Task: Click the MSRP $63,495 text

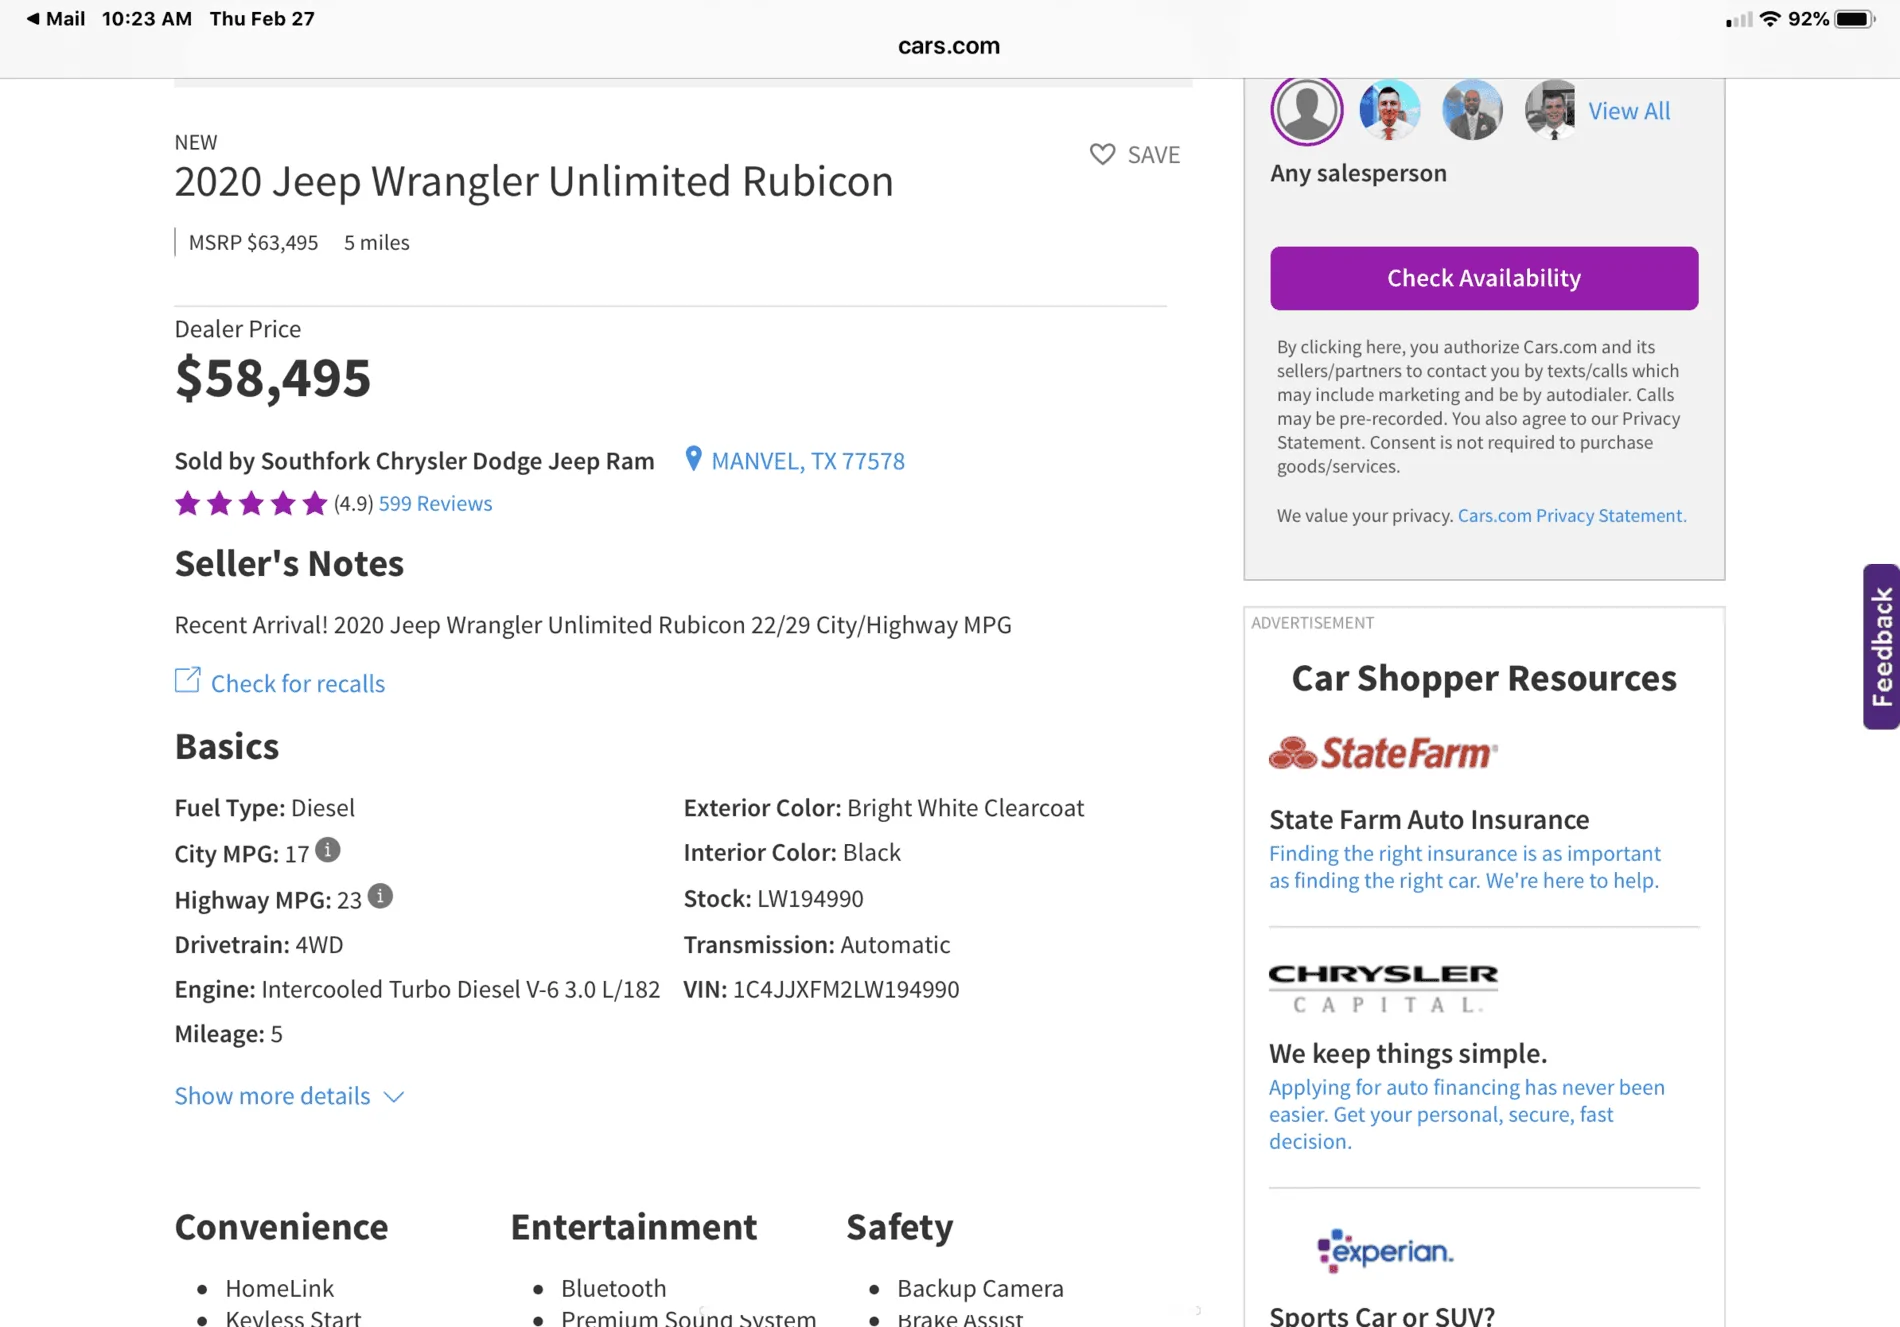Action: [x=254, y=243]
